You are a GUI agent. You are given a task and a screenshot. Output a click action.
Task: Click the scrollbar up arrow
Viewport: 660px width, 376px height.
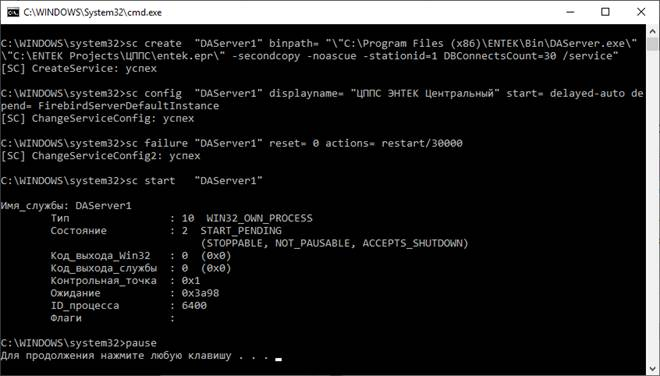653,31
